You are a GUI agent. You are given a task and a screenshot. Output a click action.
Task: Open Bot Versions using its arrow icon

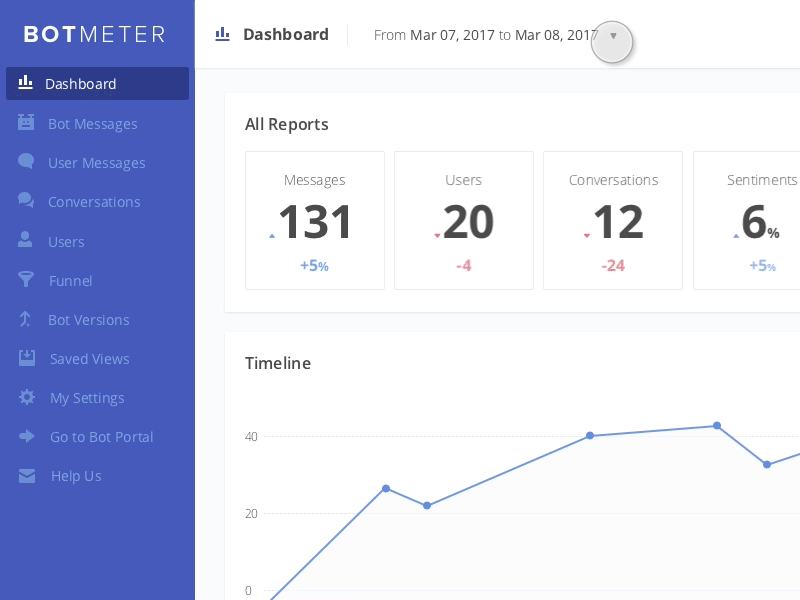(26, 319)
